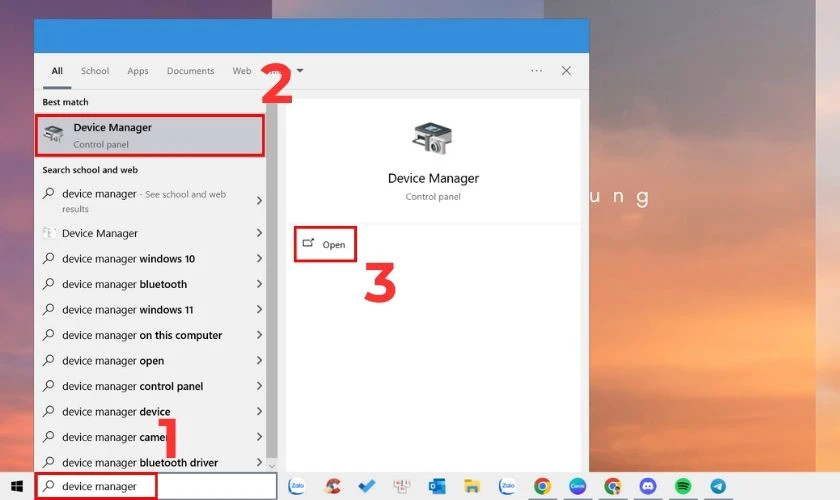The height and width of the screenshot is (500, 840).
Task: Expand arrow for 'See school and web results' row
Action: (x=259, y=200)
